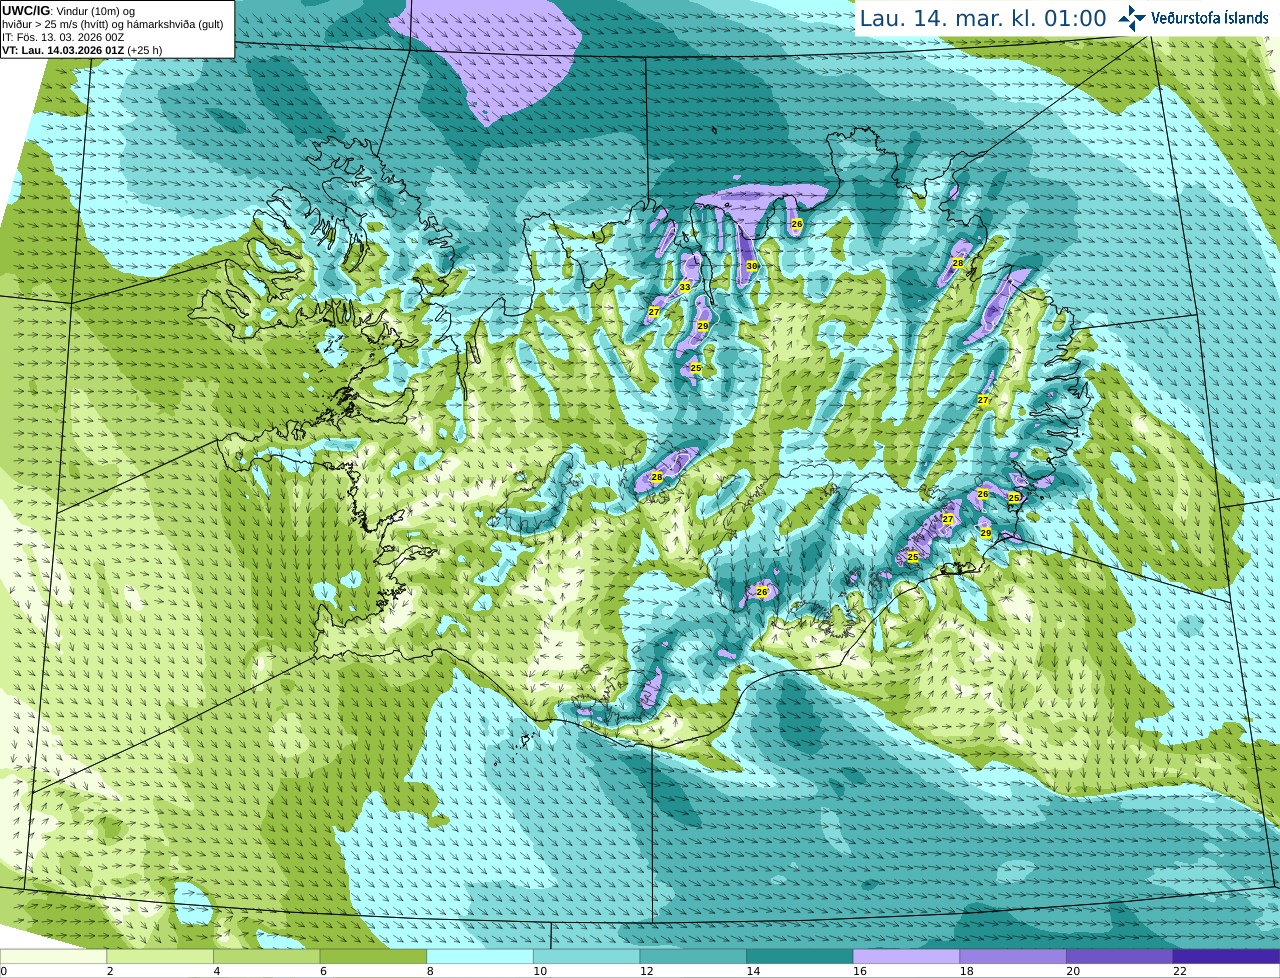Select the hviður > 25 m/s legend description line
Screen dimensions: 1280x978
click(x=112, y=24)
